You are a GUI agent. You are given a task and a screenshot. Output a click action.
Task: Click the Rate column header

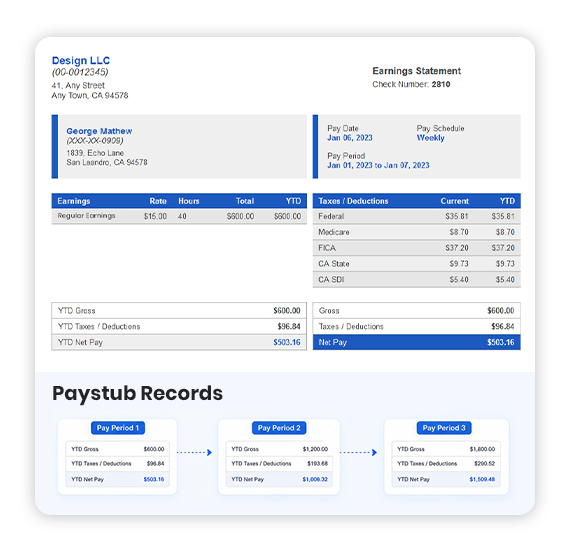tap(158, 201)
